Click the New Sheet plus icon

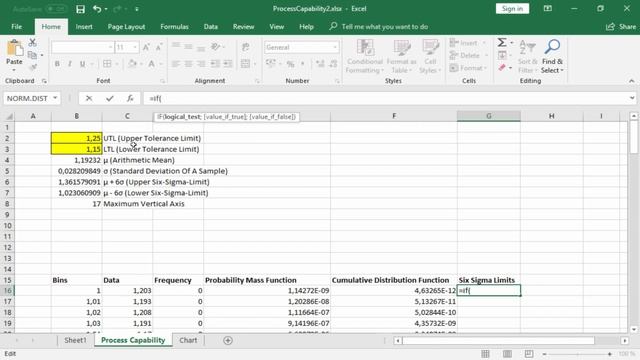228,340
